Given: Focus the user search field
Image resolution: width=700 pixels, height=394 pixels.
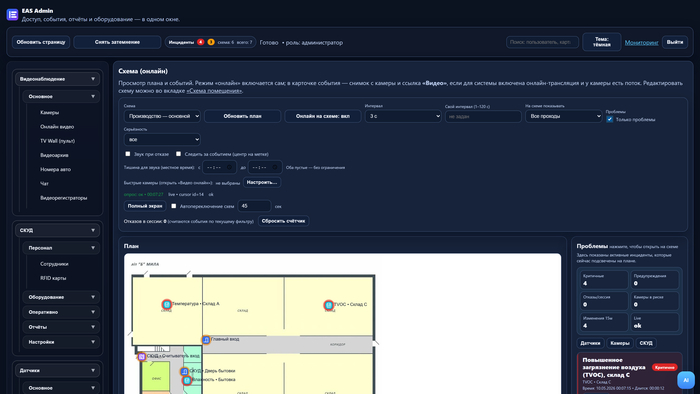Looking at the screenshot, I should pyautogui.click(x=542, y=42).
